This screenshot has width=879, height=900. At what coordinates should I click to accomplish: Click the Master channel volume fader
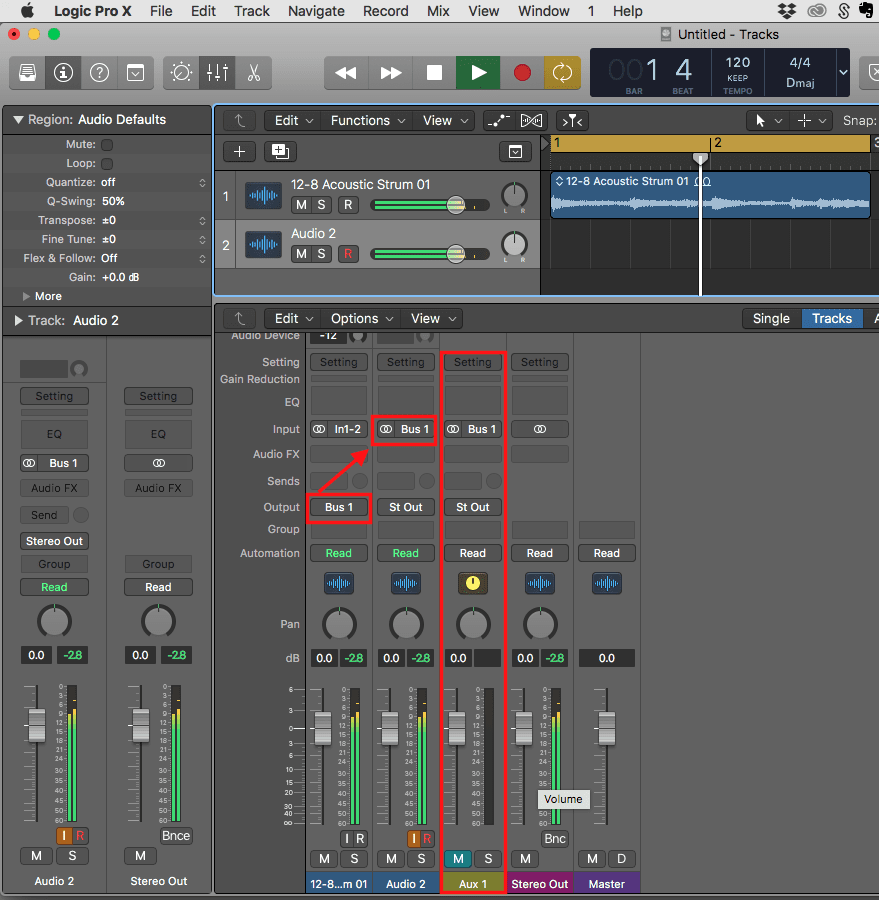(607, 728)
